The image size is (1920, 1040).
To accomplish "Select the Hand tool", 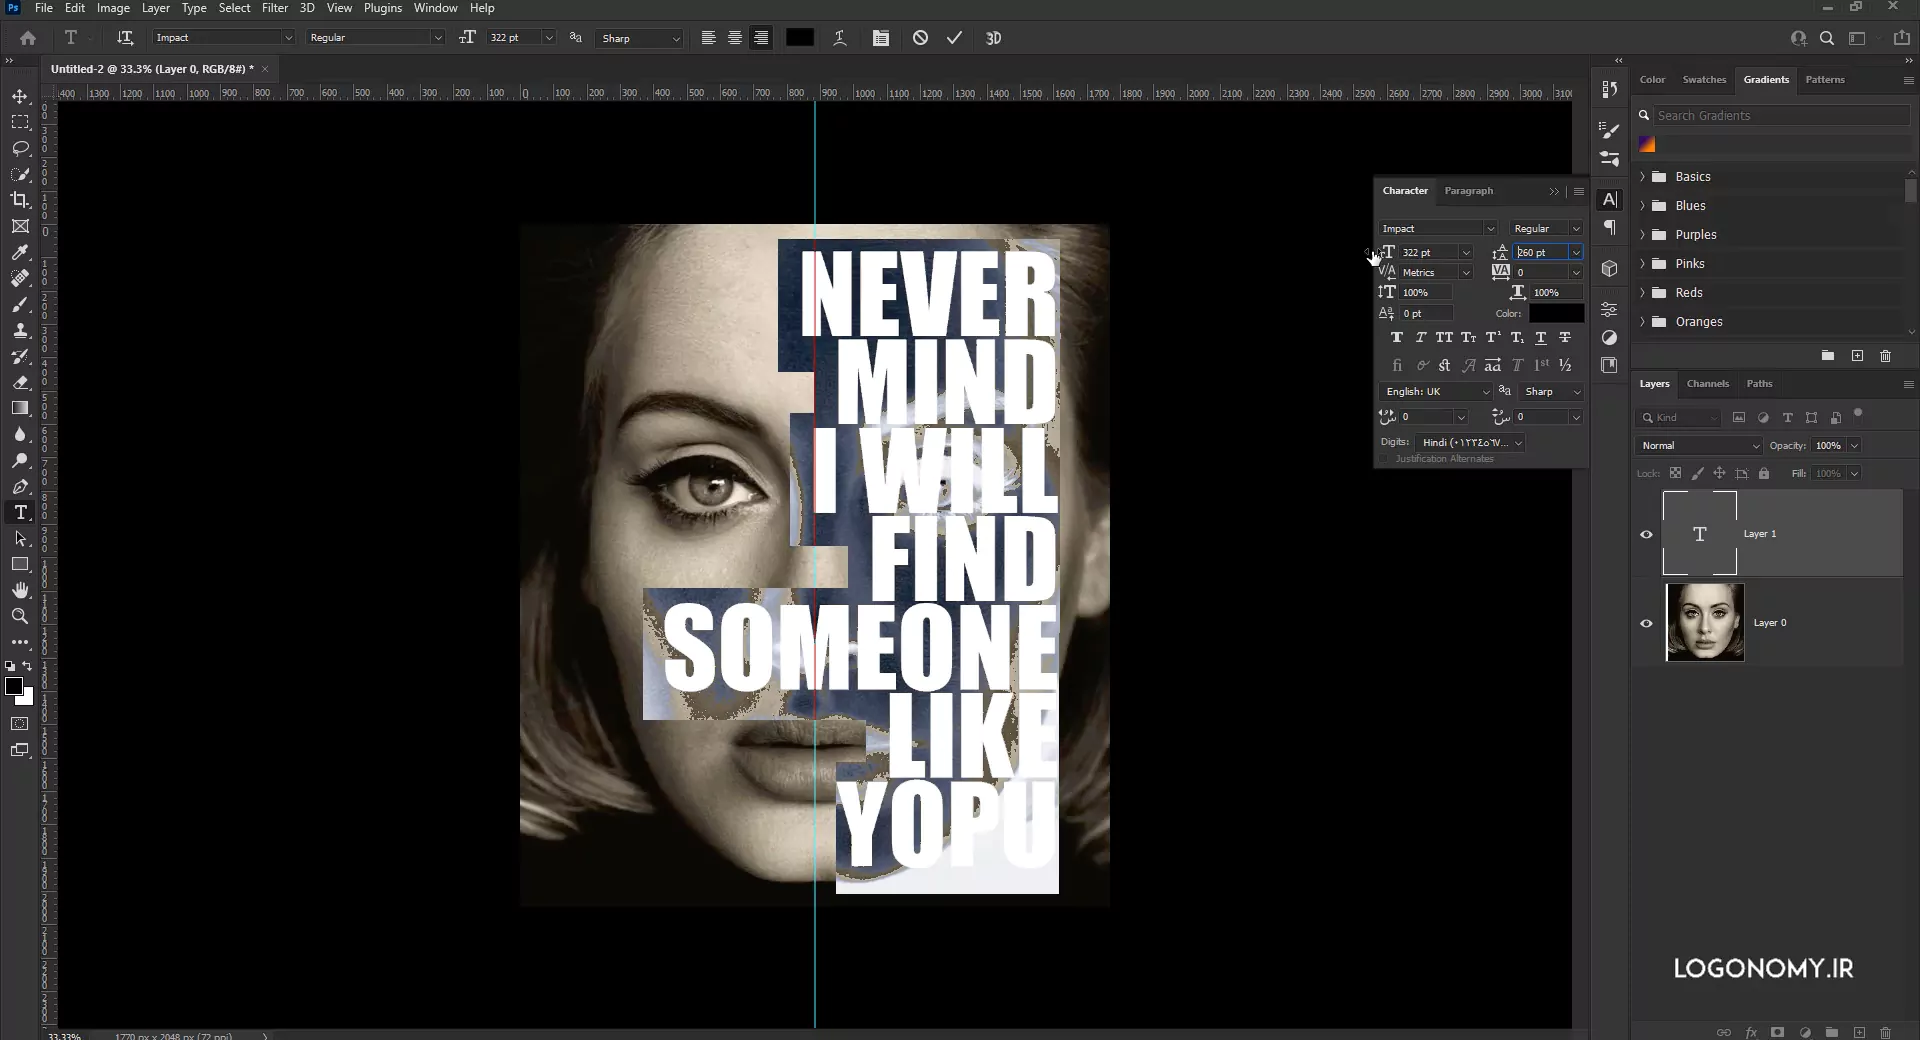I will pos(20,590).
